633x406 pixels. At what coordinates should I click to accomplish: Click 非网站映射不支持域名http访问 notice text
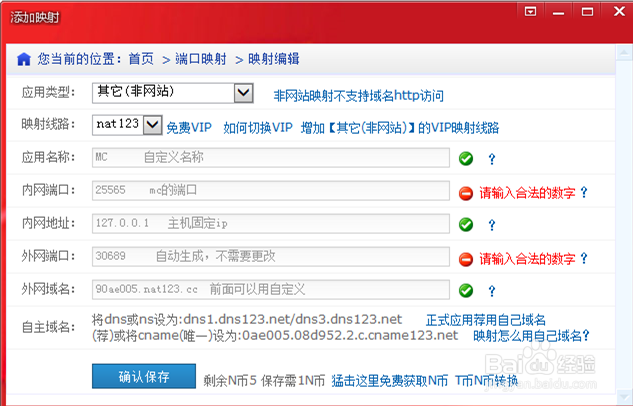click(358, 96)
